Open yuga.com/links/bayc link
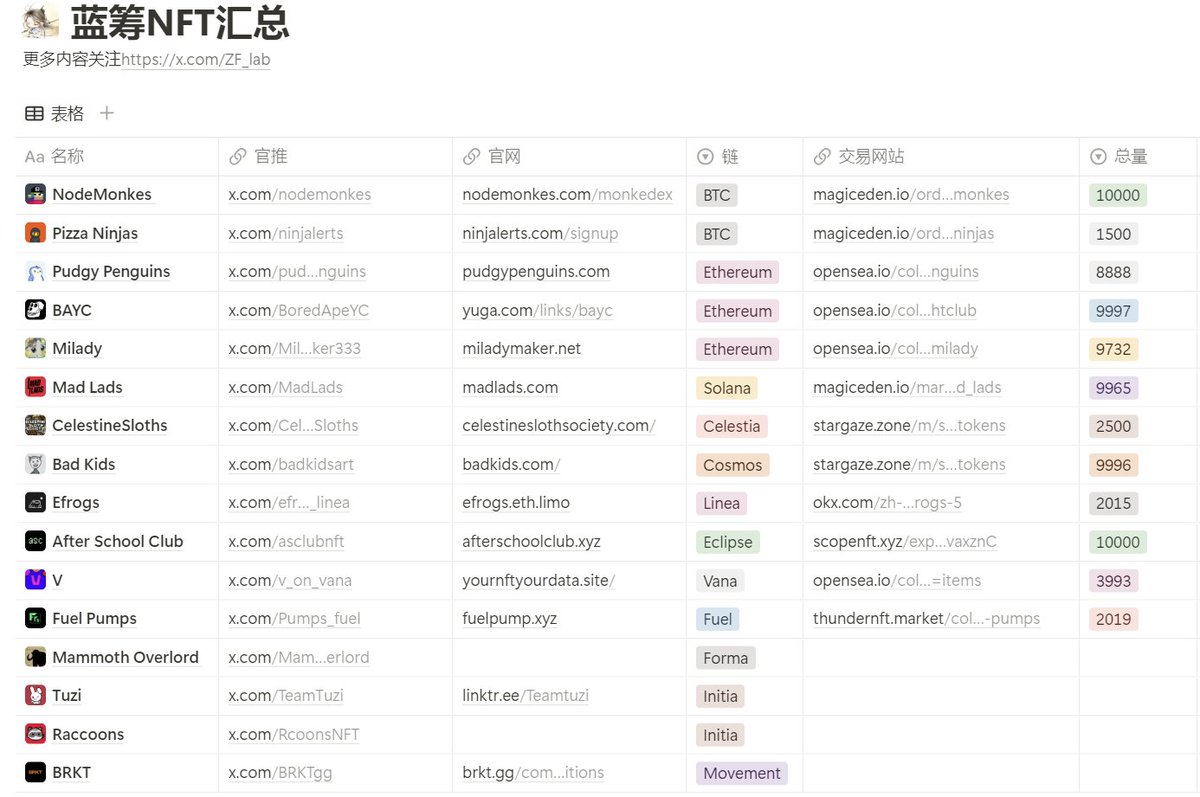 (x=537, y=310)
